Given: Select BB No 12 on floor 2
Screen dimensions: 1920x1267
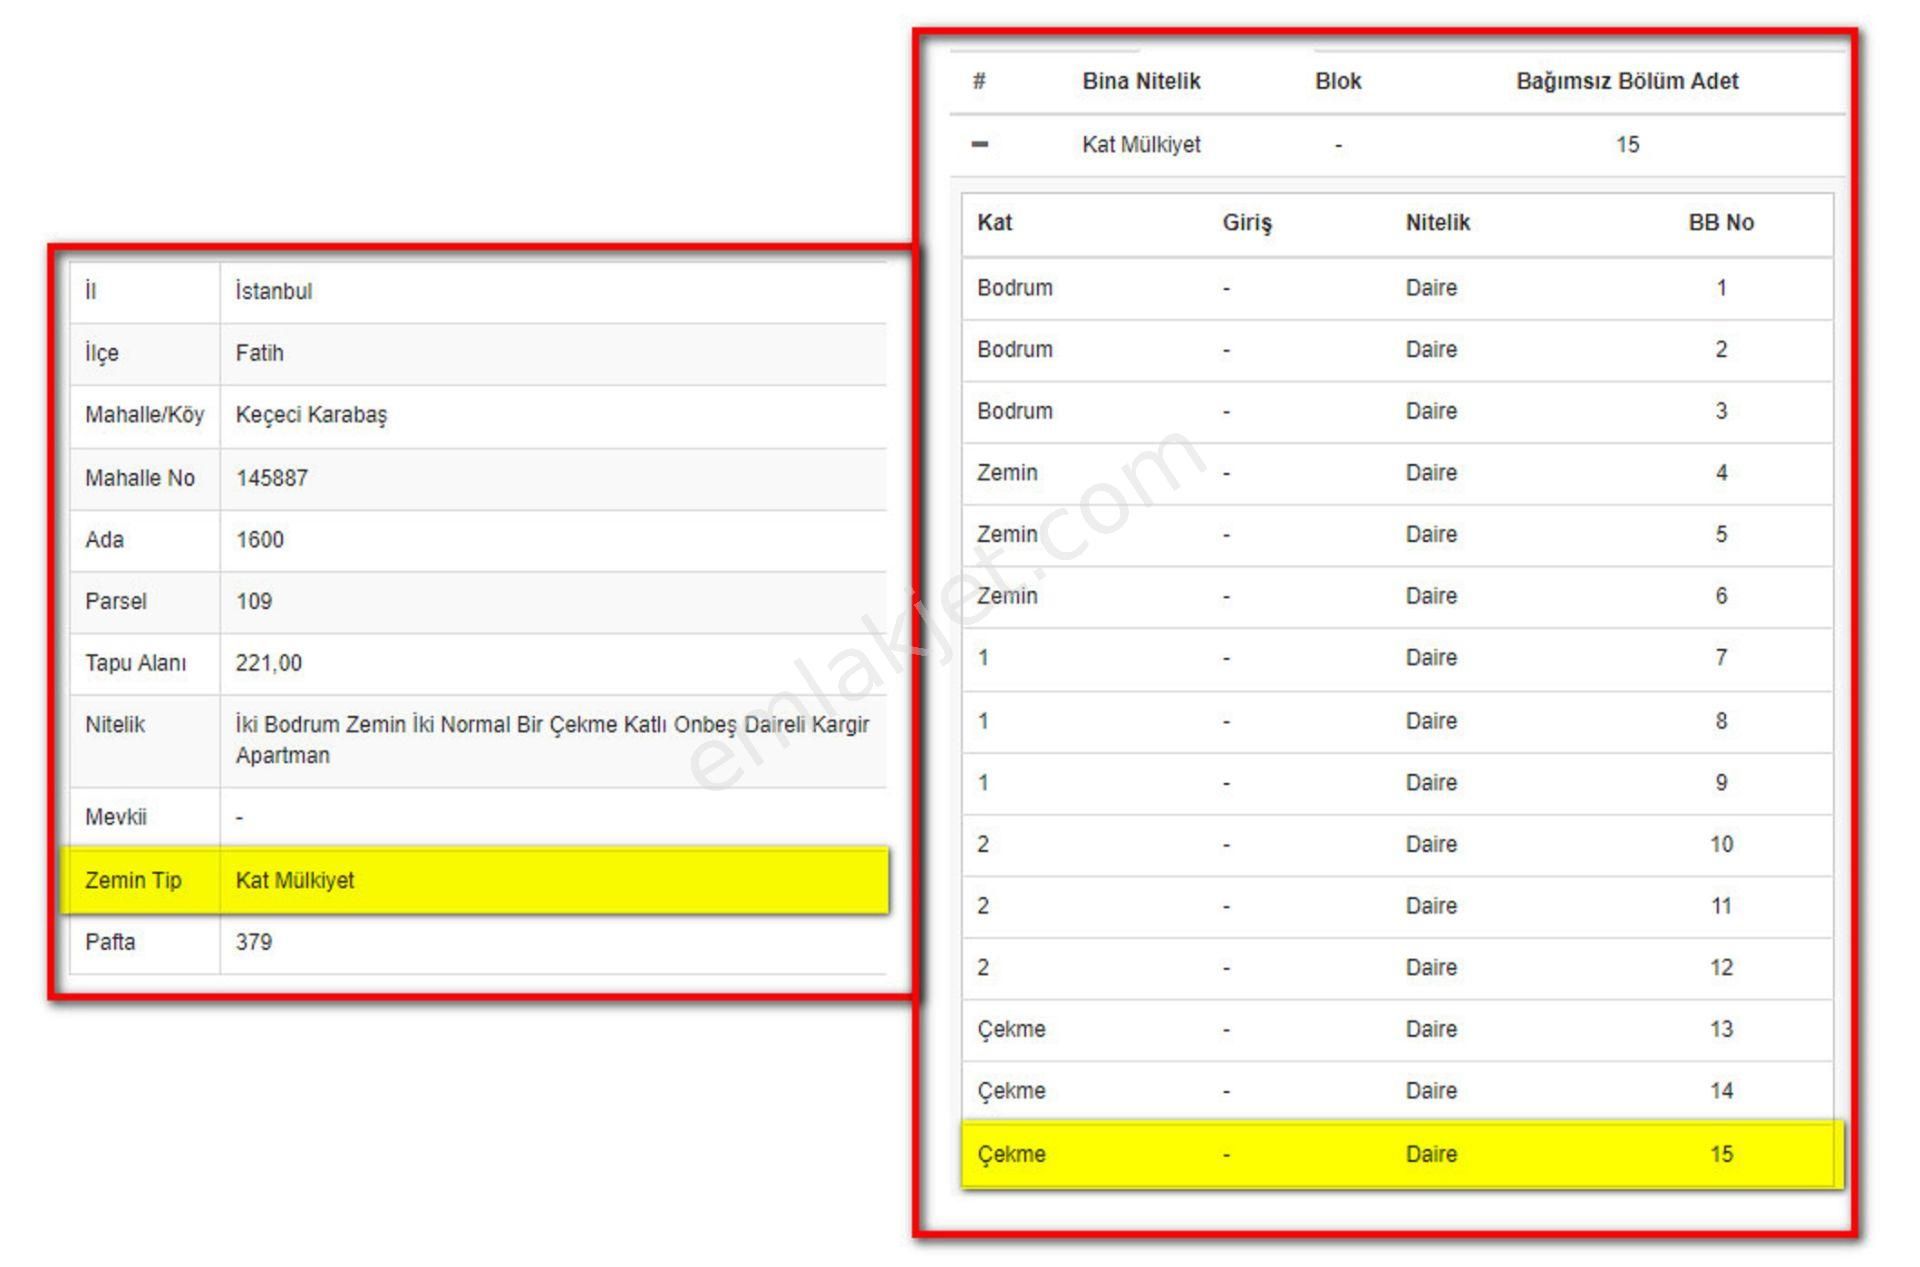Looking at the screenshot, I should (1721, 968).
